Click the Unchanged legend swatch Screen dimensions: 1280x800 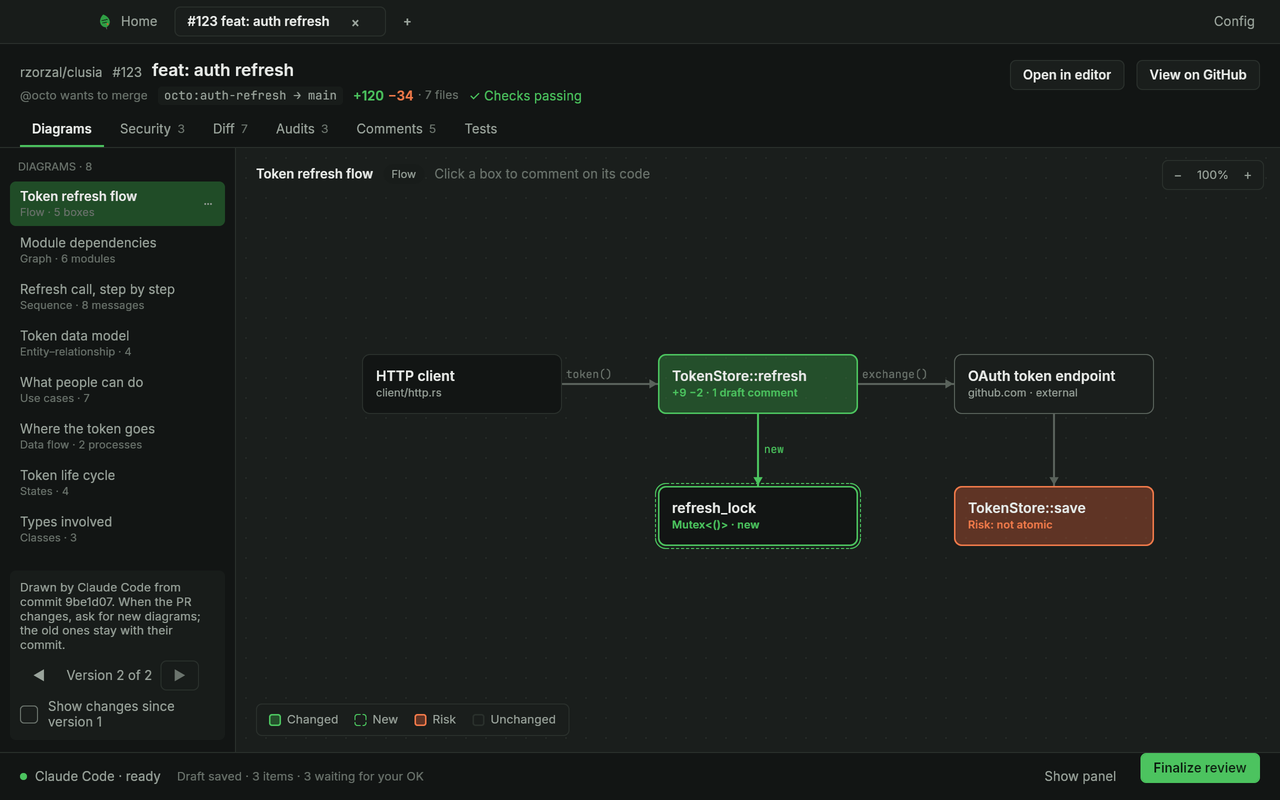pyautogui.click(x=478, y=720)
